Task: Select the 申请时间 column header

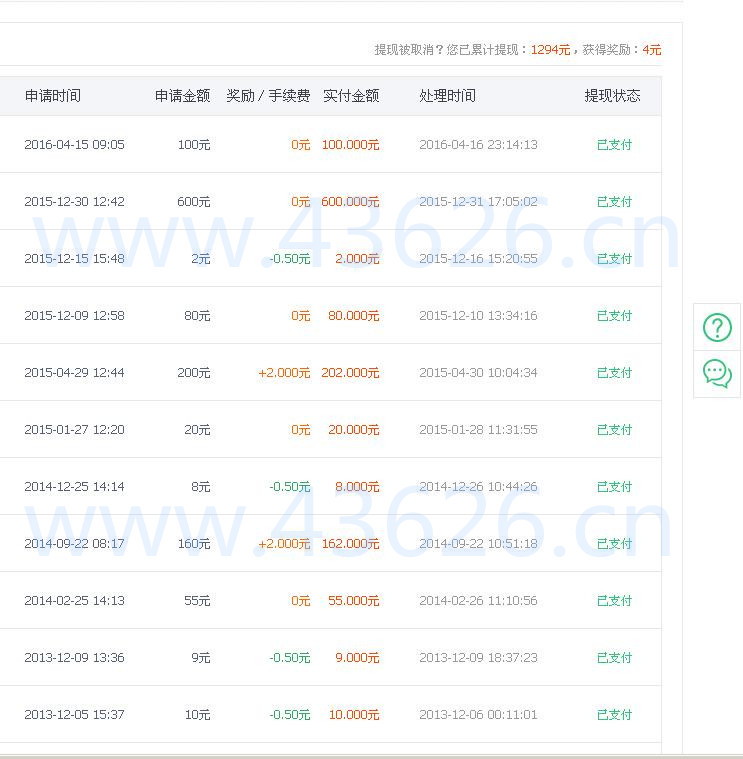Action: tap(53, 96)
